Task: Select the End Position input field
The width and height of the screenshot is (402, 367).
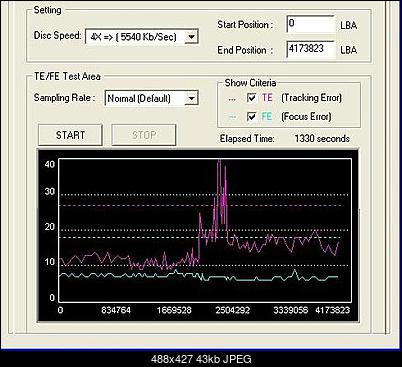Action: tap(311, 49)
